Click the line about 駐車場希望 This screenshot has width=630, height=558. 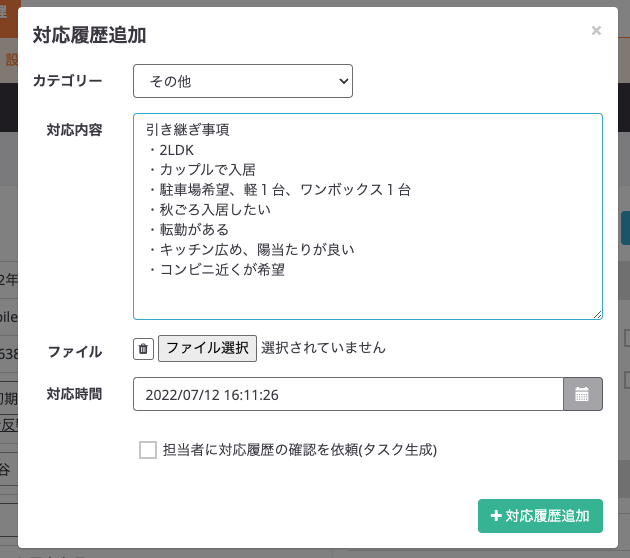pos(279,190)
